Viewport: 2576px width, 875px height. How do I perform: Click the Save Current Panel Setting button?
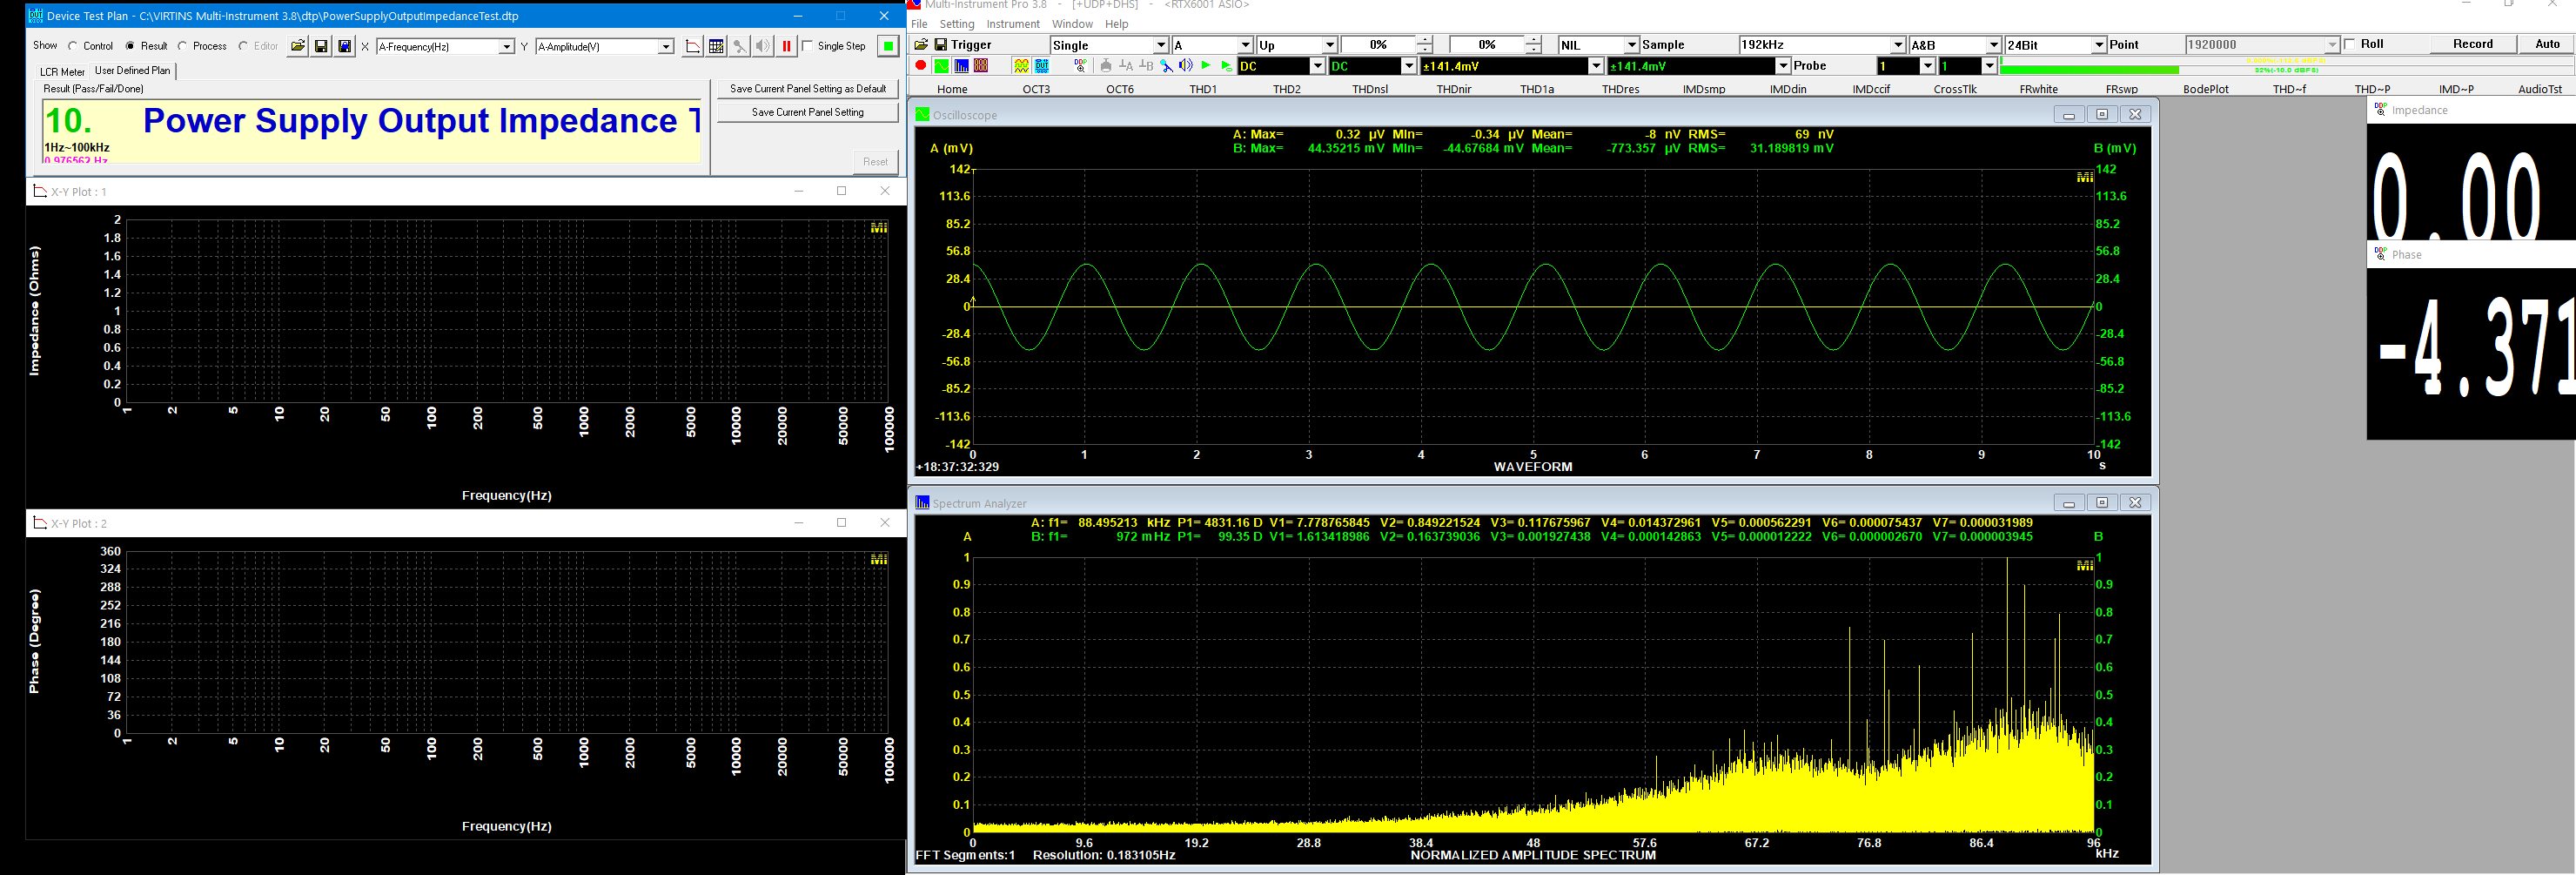coord(808,112)
